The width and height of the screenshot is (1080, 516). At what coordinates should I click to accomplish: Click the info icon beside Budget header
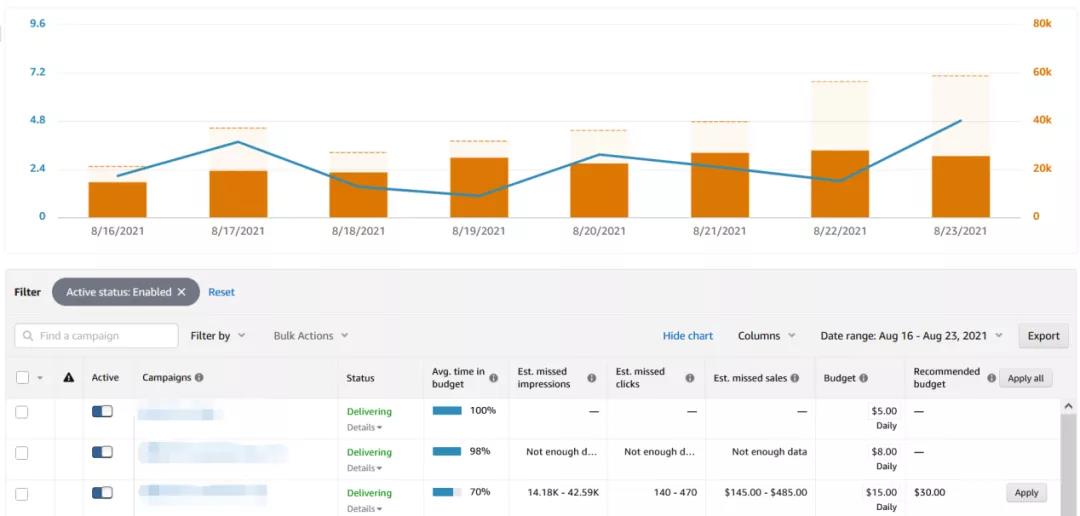pyautogui.click(x=863, y=378)
